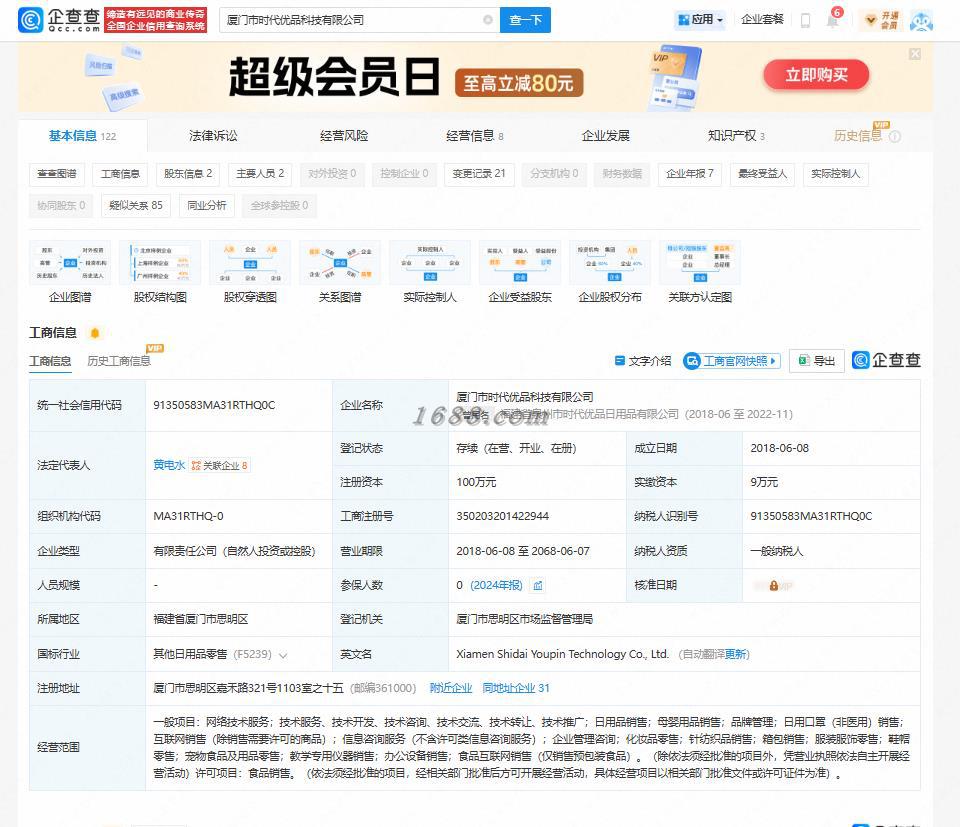Click the 关联企业 8 badge
The image size is (960, 827).
click(219, 466)
